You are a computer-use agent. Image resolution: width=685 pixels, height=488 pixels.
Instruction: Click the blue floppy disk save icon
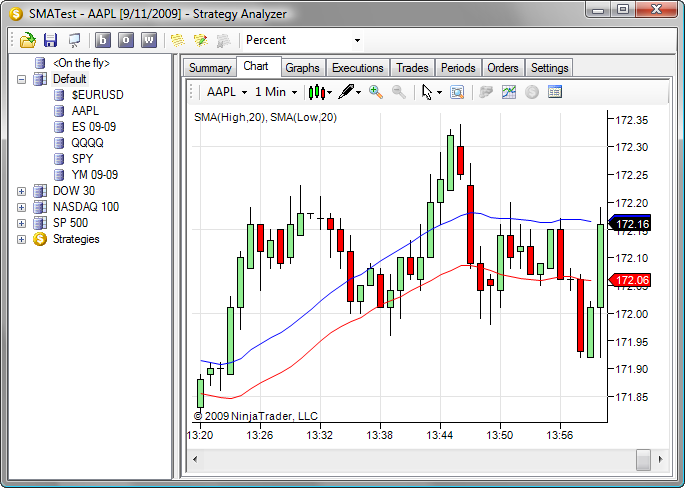tap(51, 40)
